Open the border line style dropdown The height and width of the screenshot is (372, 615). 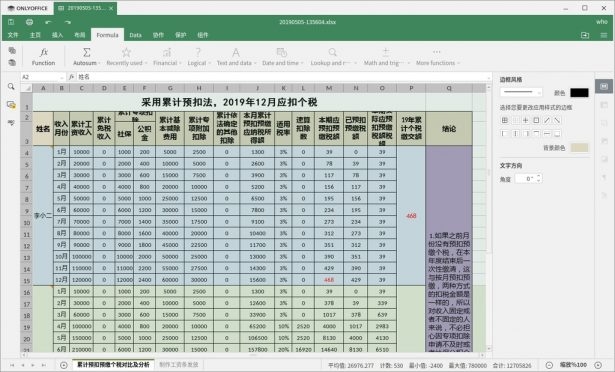[521, 92]
